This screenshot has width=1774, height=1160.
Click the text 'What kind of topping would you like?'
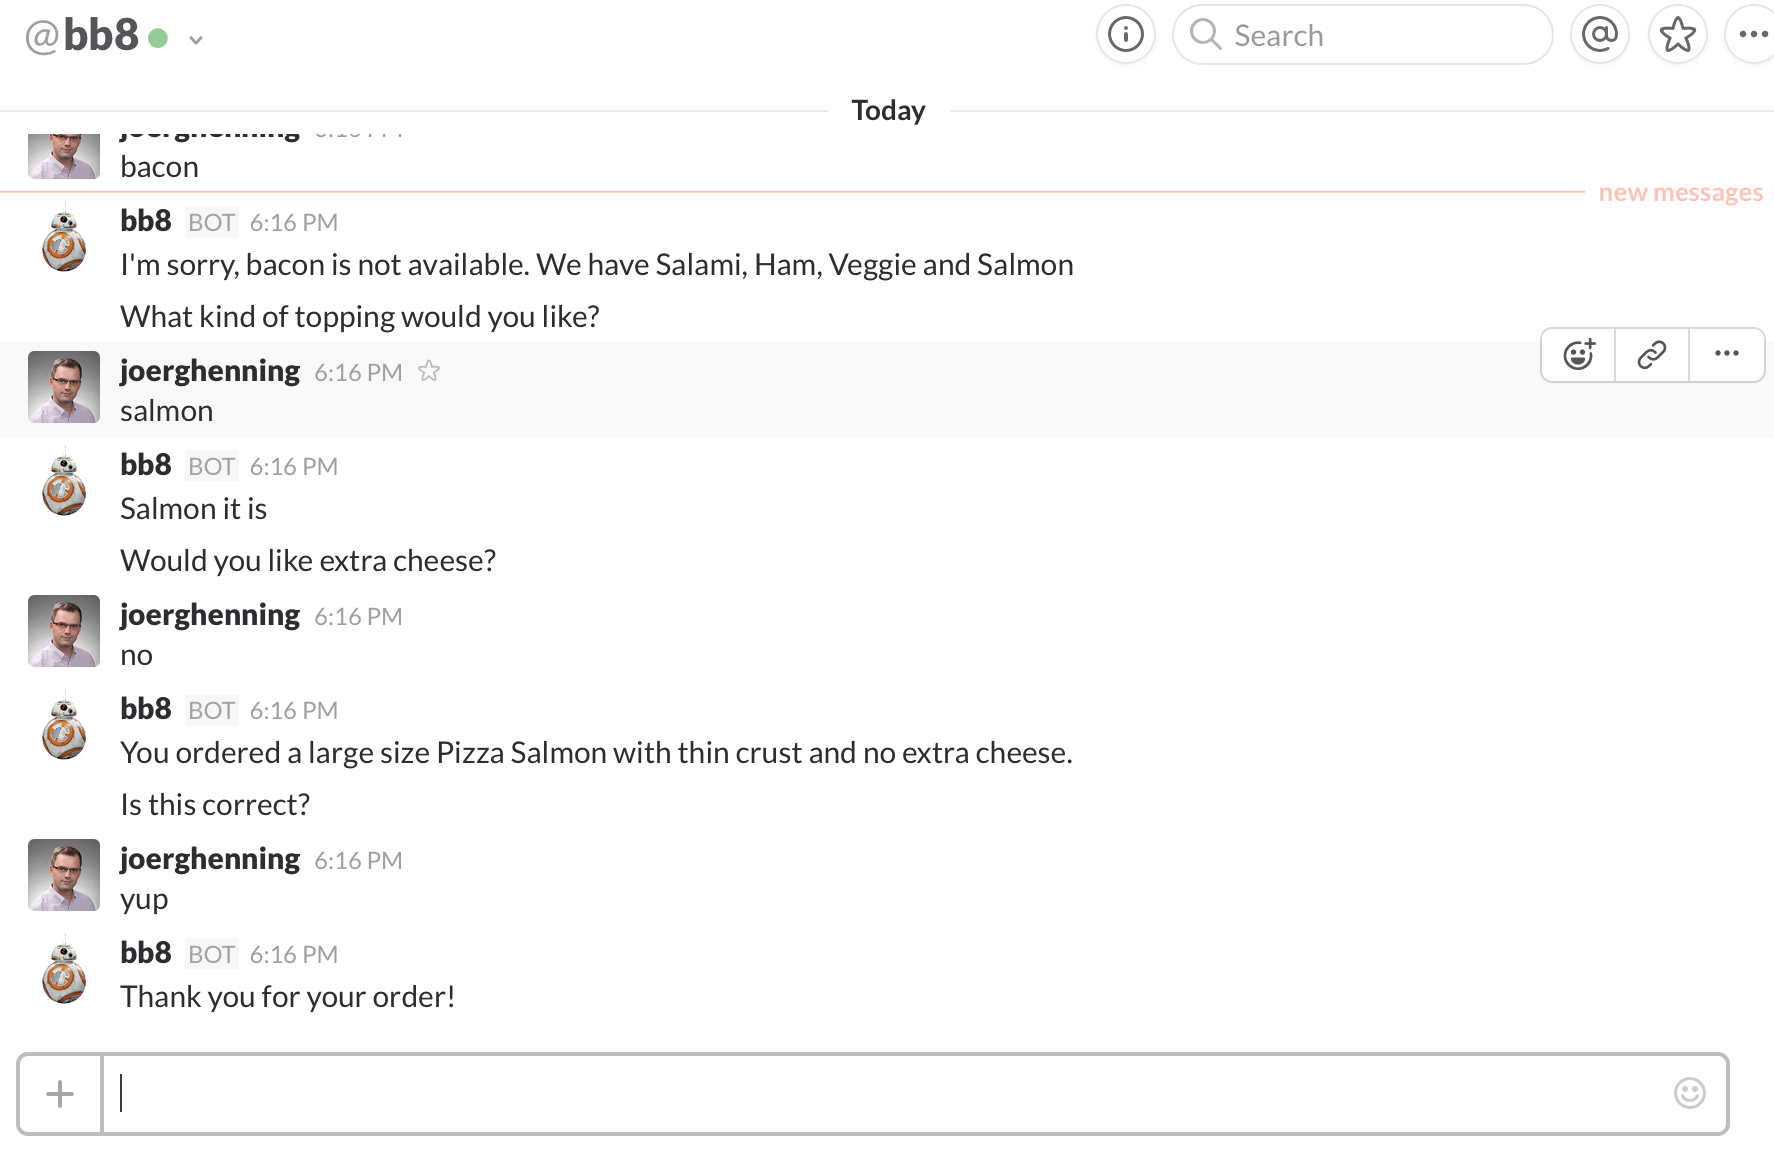click(x=360, y=317)
